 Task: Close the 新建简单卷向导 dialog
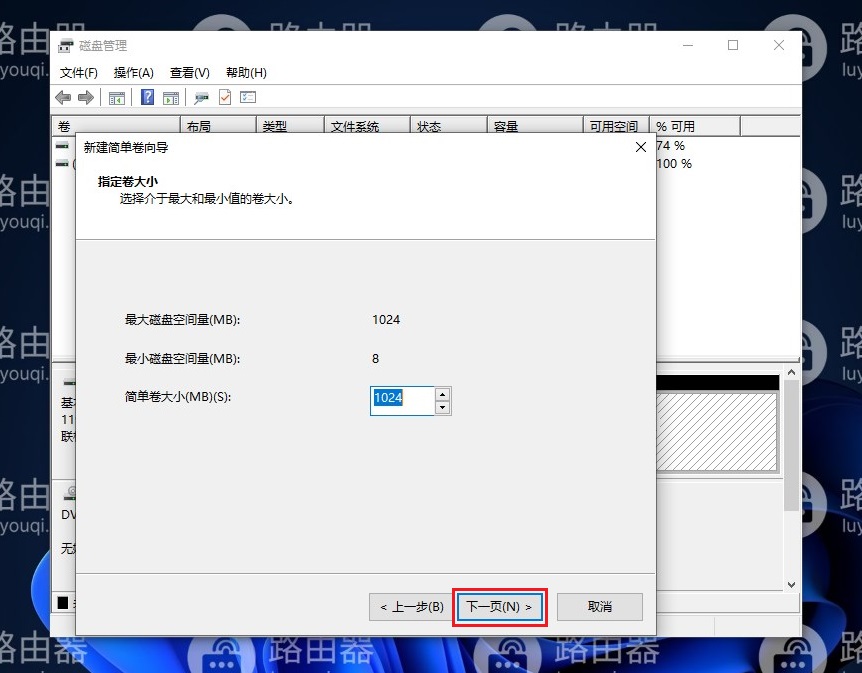coord(640,147)
